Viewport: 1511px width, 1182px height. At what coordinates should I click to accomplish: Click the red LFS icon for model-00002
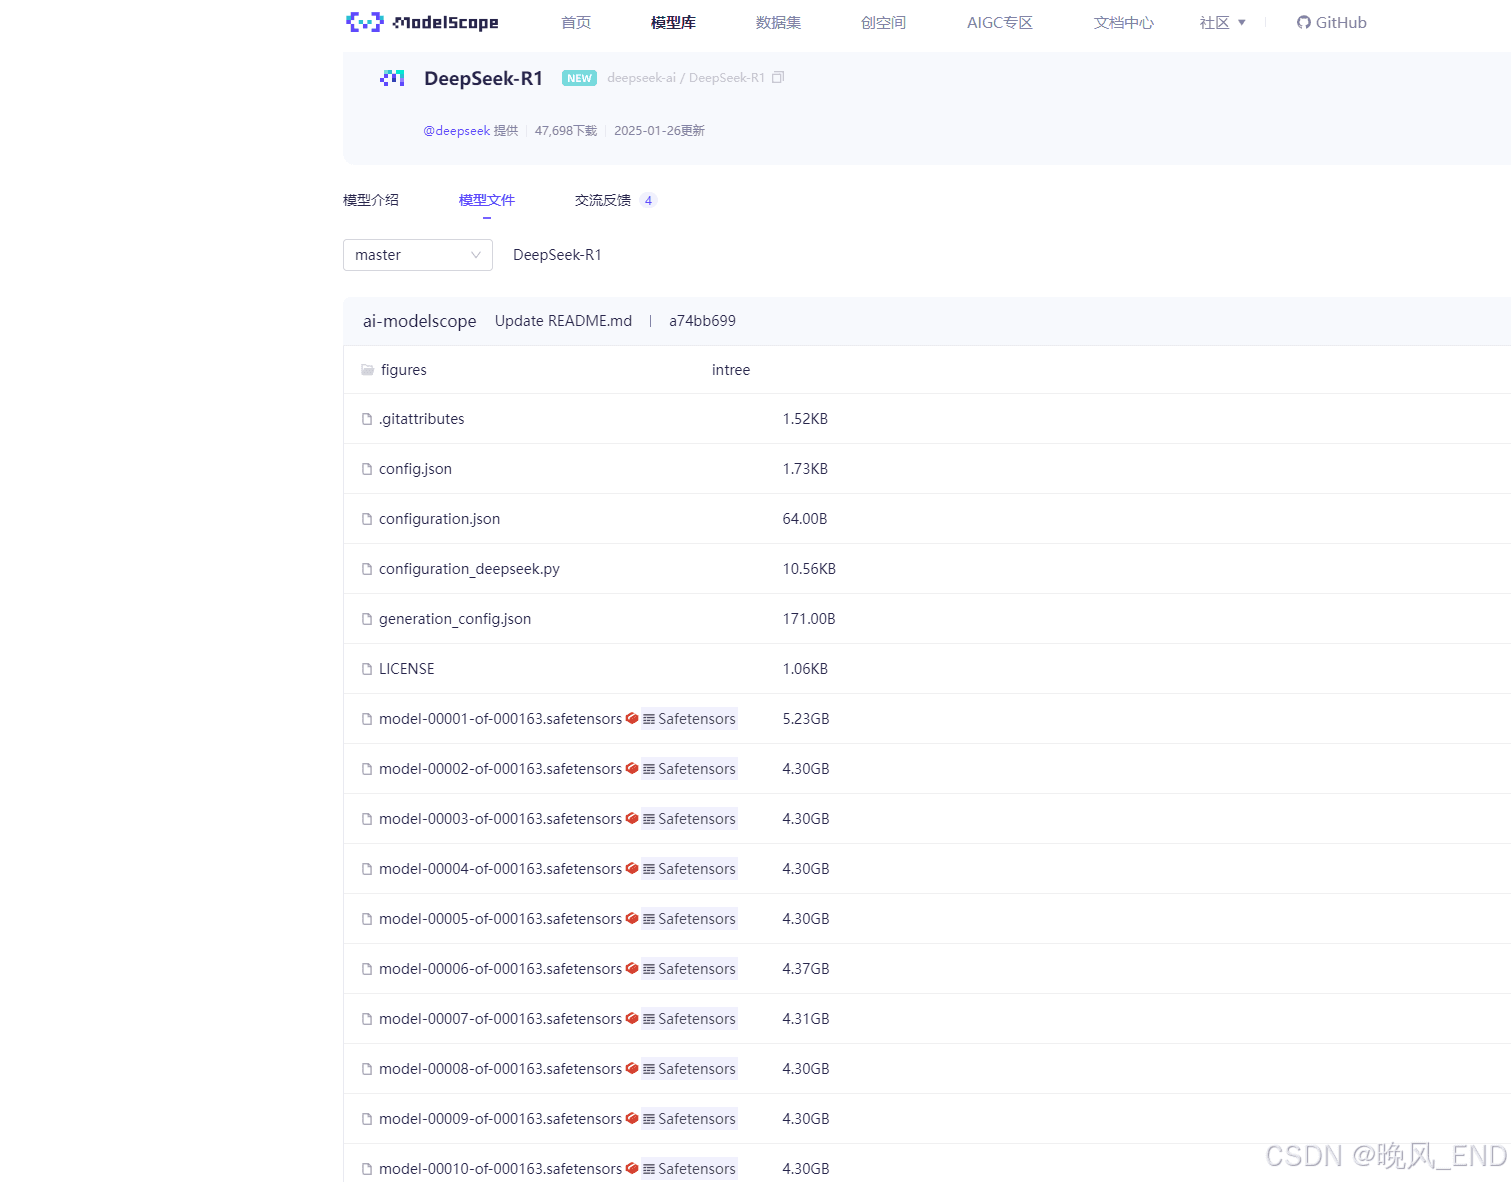coord(632,768)
